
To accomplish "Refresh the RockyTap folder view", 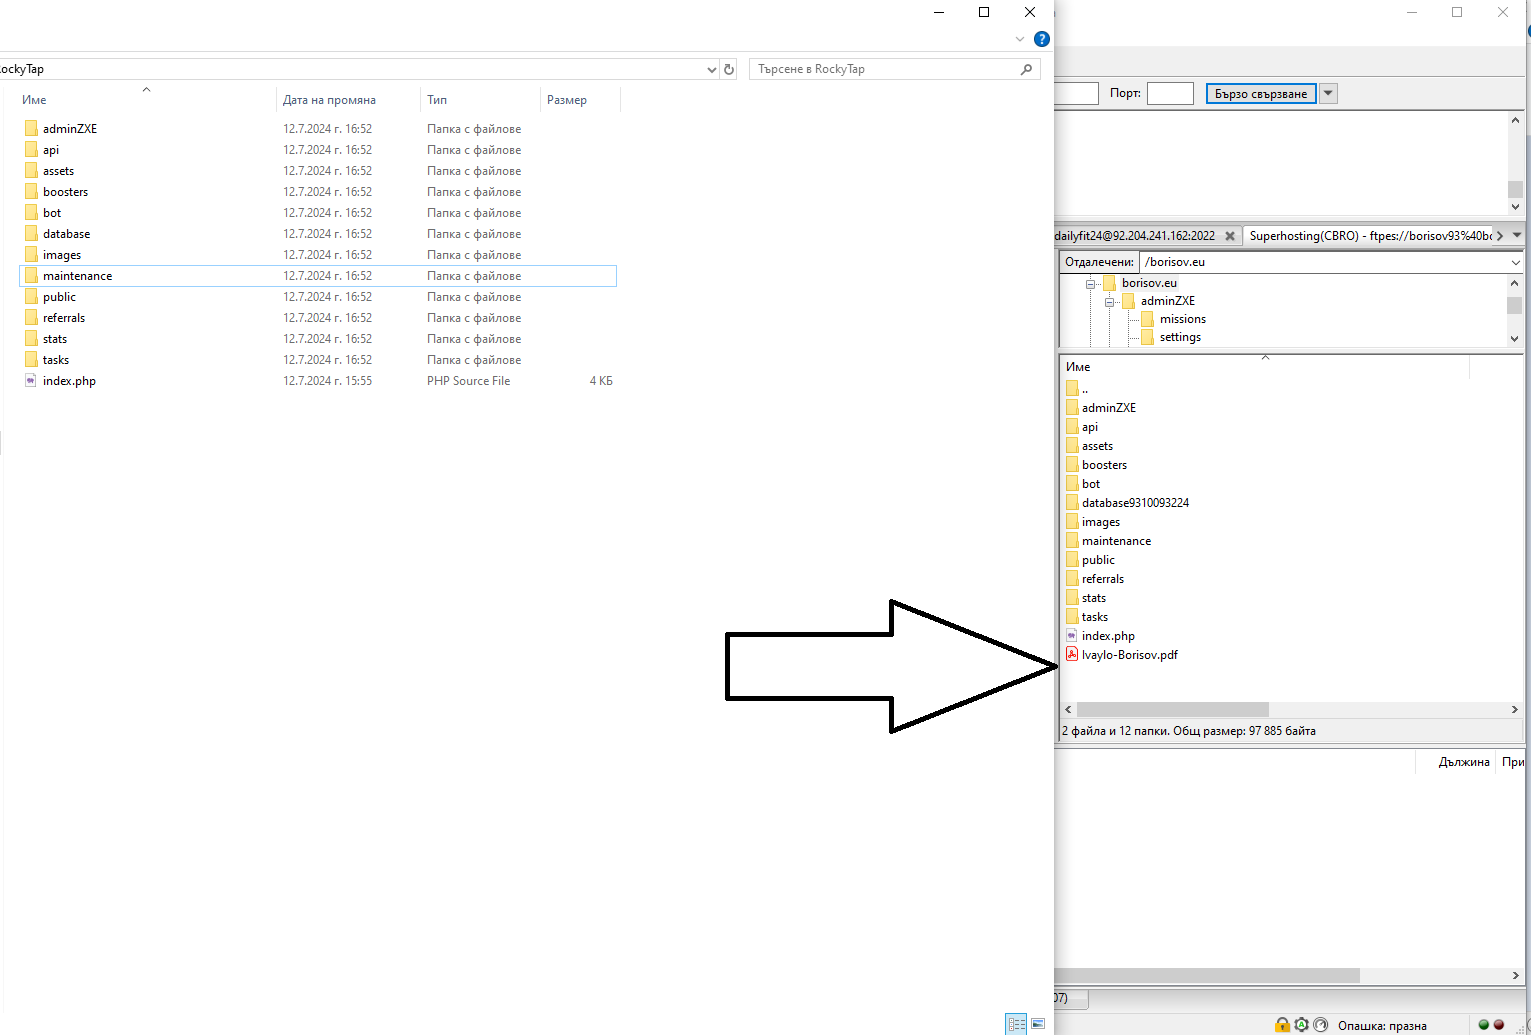I will 729,69.
